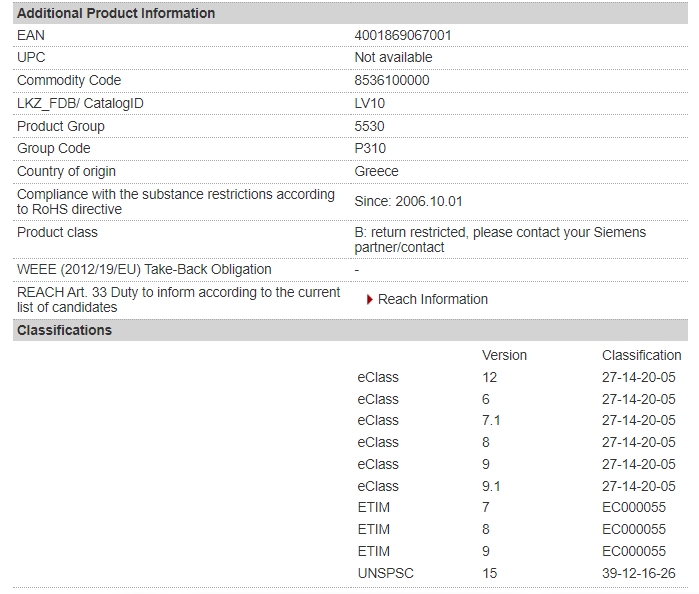Click the Additional Product Information header
699x594 pixels.
(x=116, y=13)
